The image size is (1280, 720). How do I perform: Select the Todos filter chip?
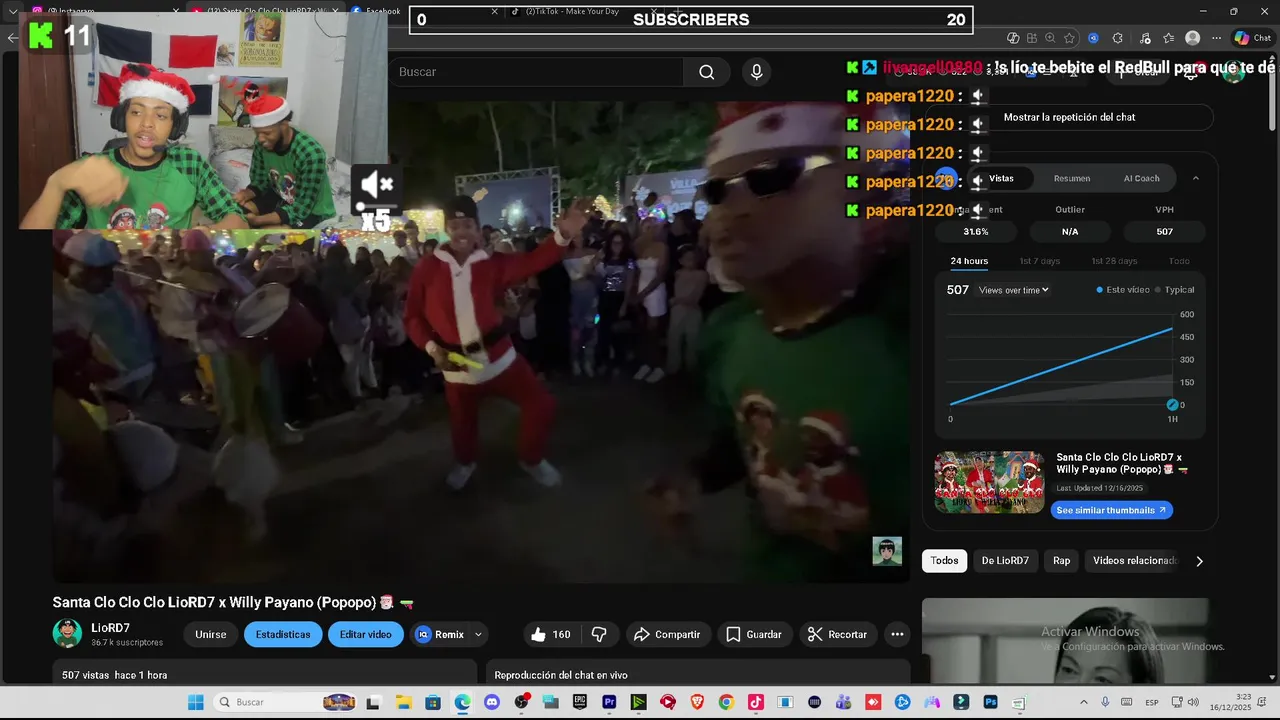tap(944, 561)
